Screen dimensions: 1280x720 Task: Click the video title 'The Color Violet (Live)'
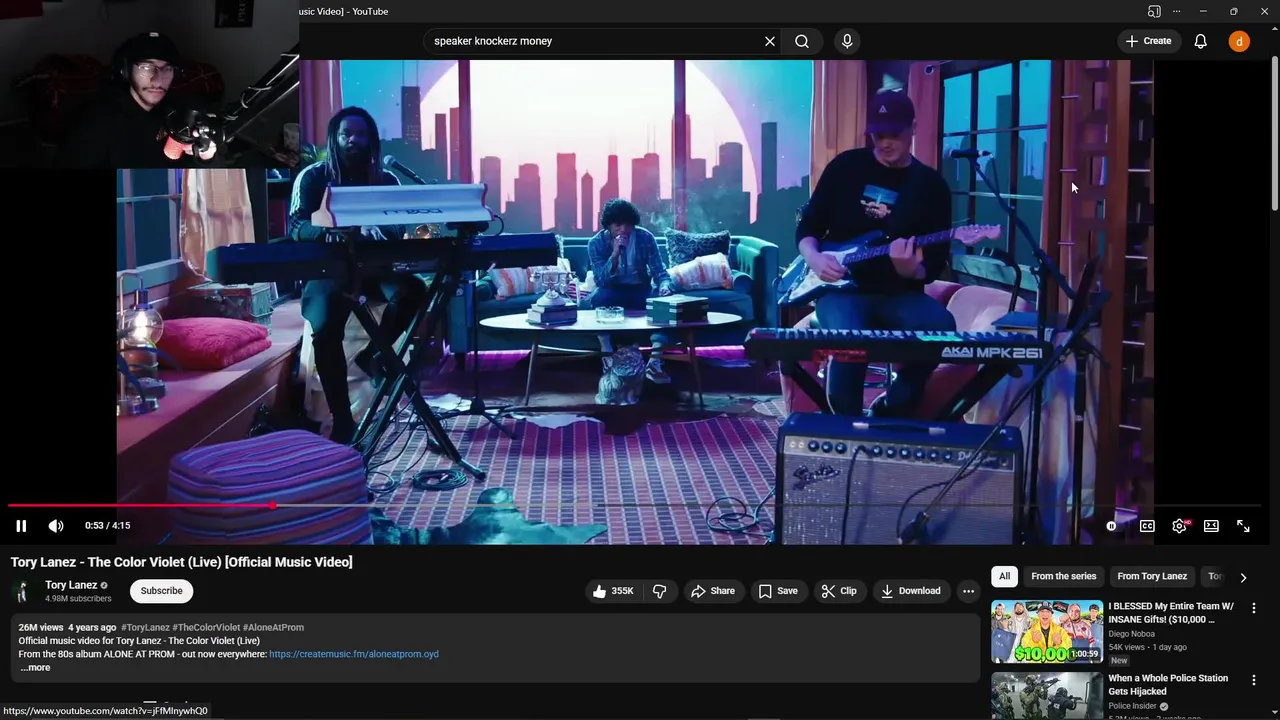(x=182, y=562)
